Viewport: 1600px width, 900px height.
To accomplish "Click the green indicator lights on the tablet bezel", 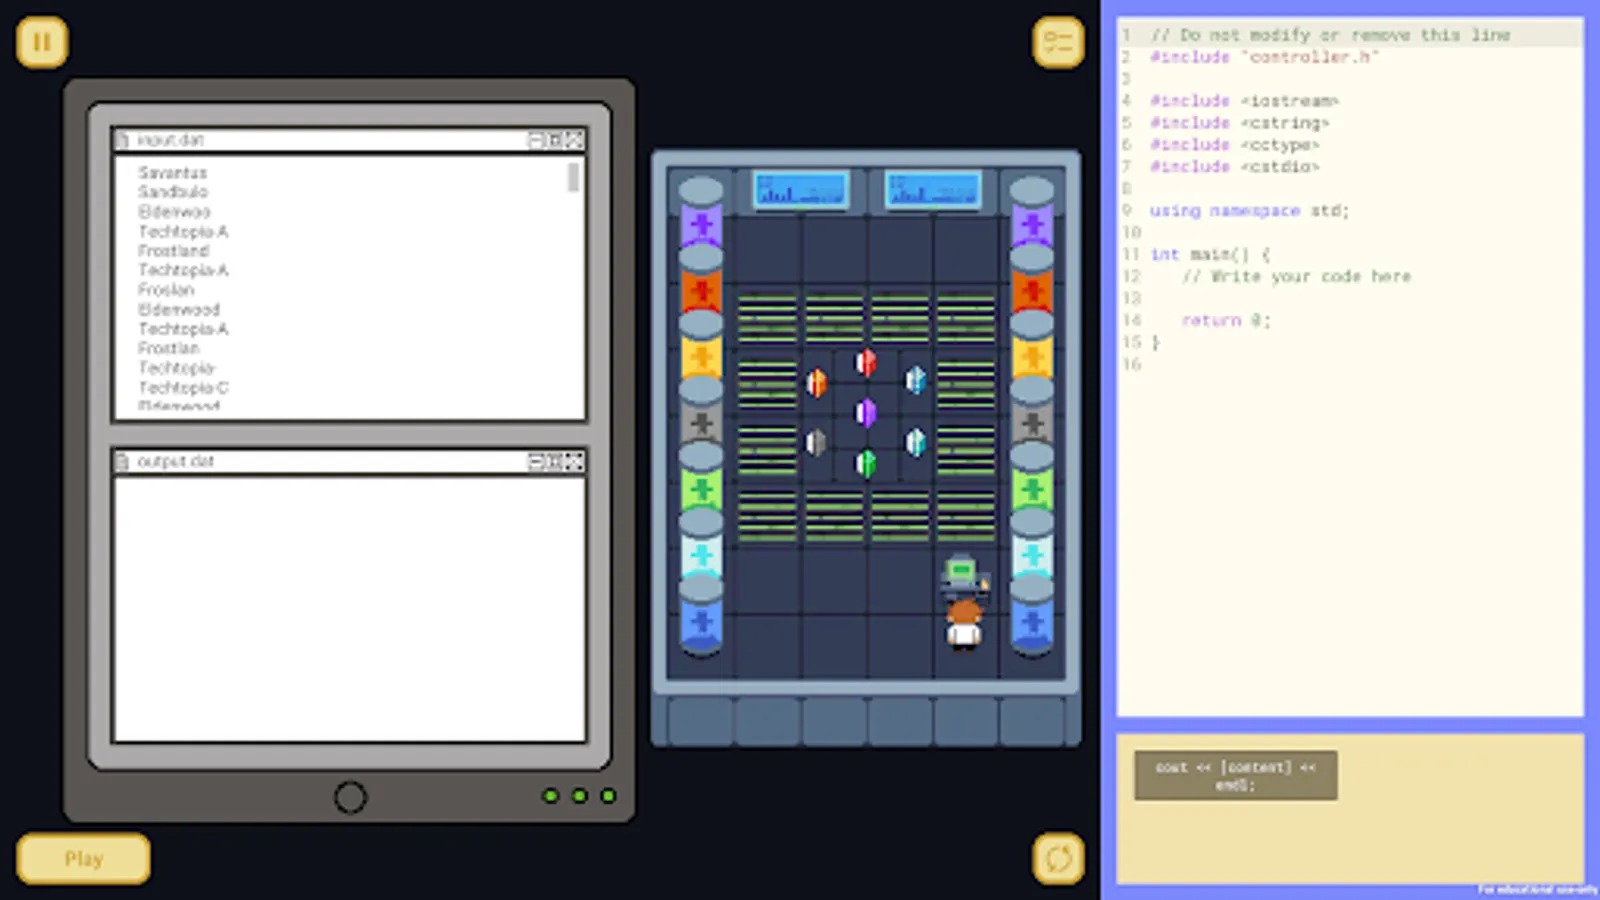I will point(579,796).
